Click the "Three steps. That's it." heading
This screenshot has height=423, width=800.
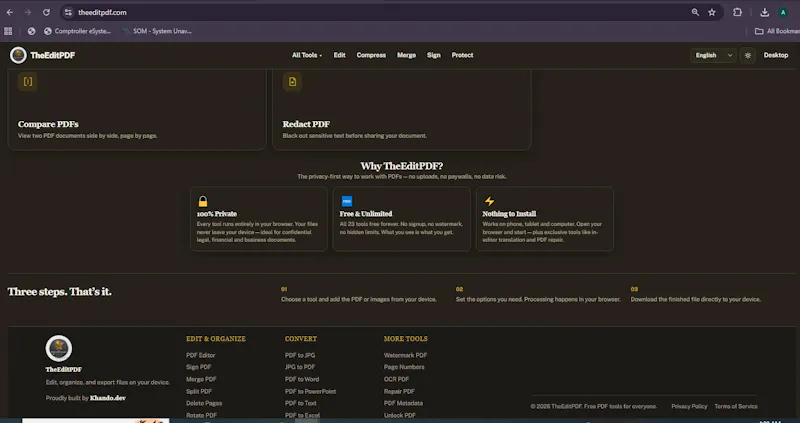point(59,292)
